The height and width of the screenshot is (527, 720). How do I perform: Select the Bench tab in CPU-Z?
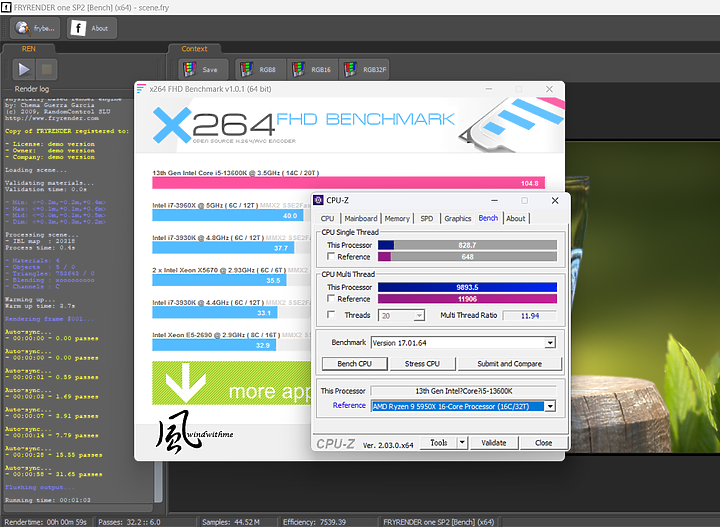point(488,218)
